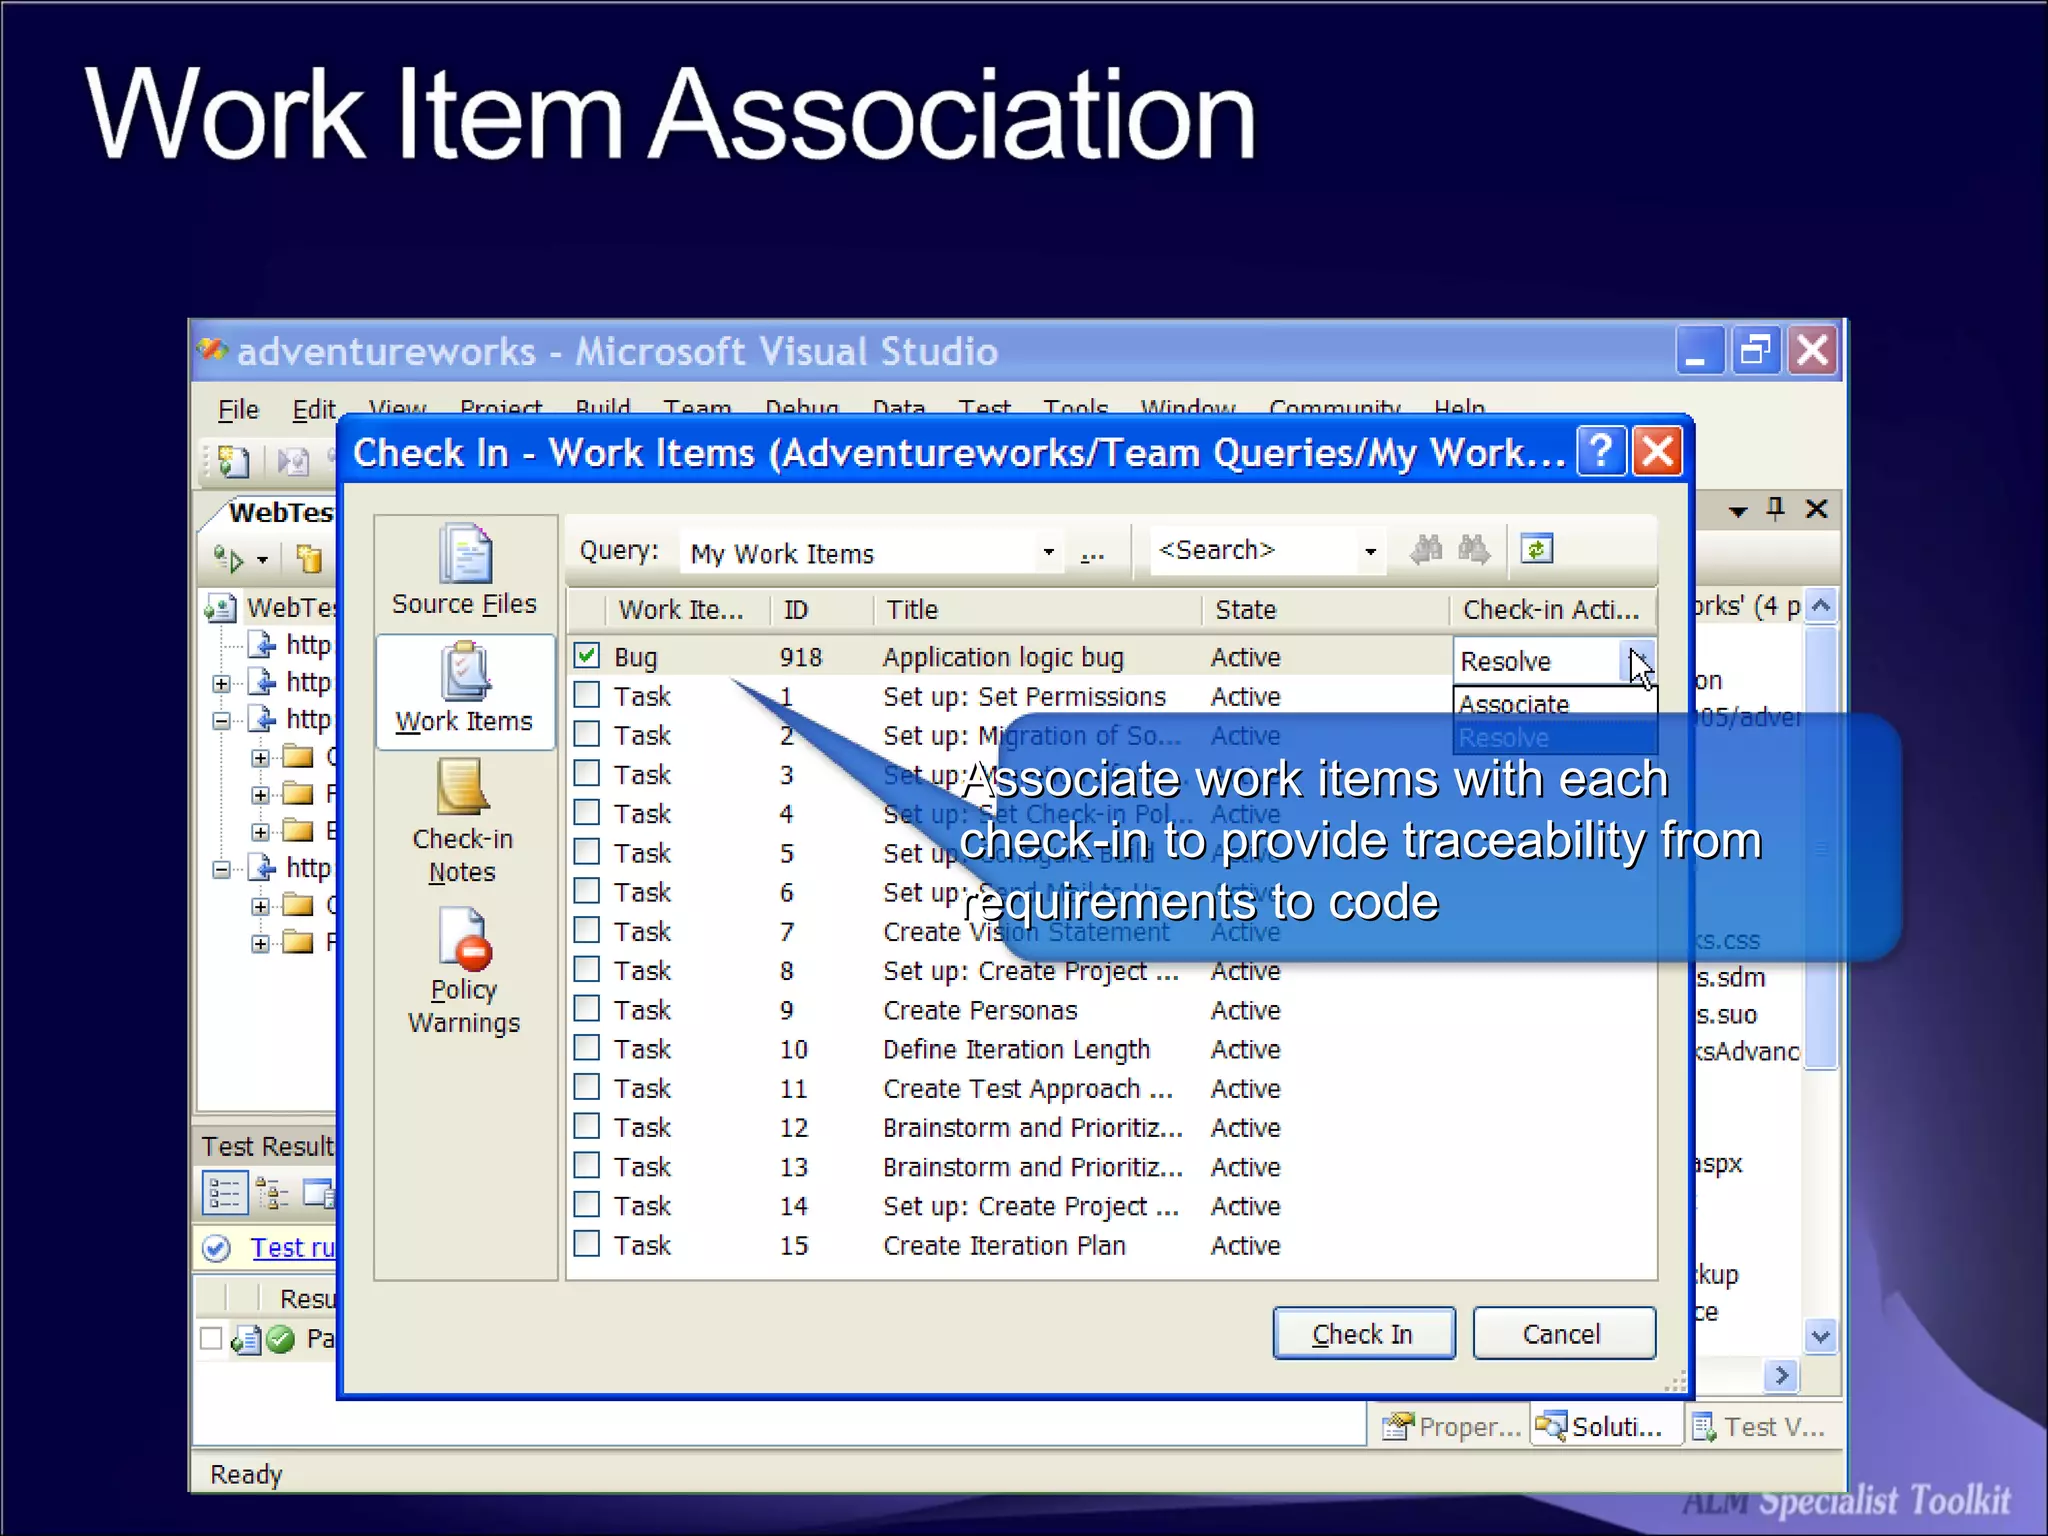Select the Task 12 Brainstorm and Prioritiz... row
The width and height of the screenshot is (2048, 1536).
tap(1111, 1128)
